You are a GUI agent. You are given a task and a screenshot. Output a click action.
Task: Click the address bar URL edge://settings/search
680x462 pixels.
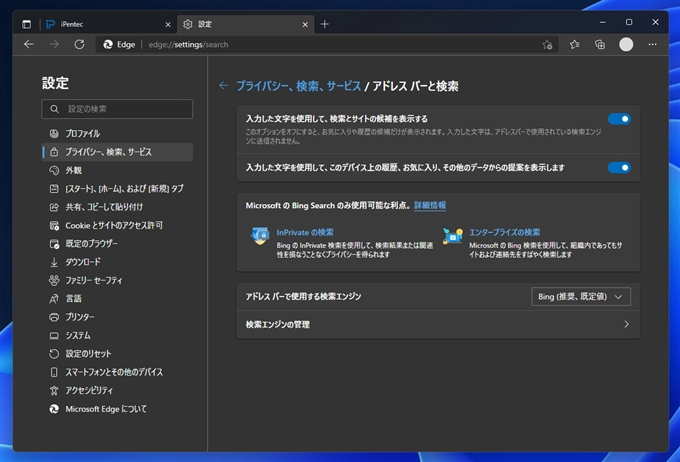pos(188,45)
